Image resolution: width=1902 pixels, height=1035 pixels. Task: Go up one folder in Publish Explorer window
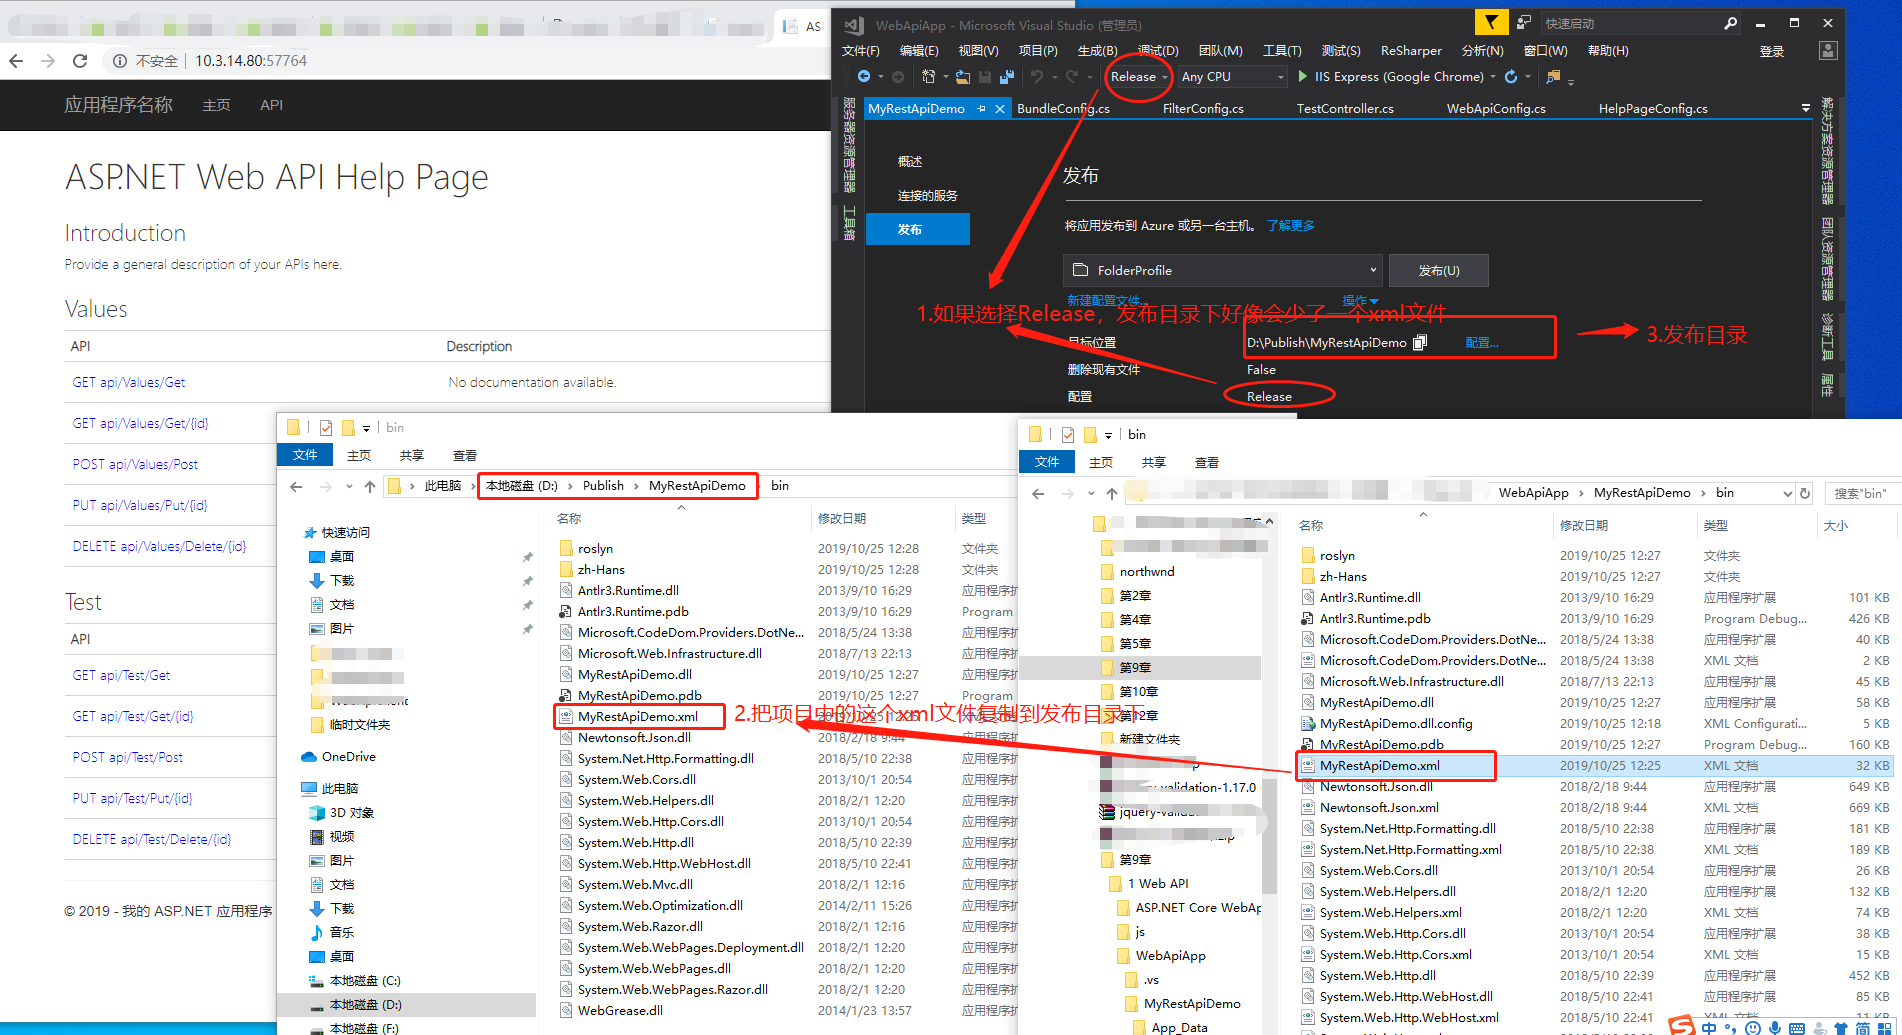click(x=370, y=486)
